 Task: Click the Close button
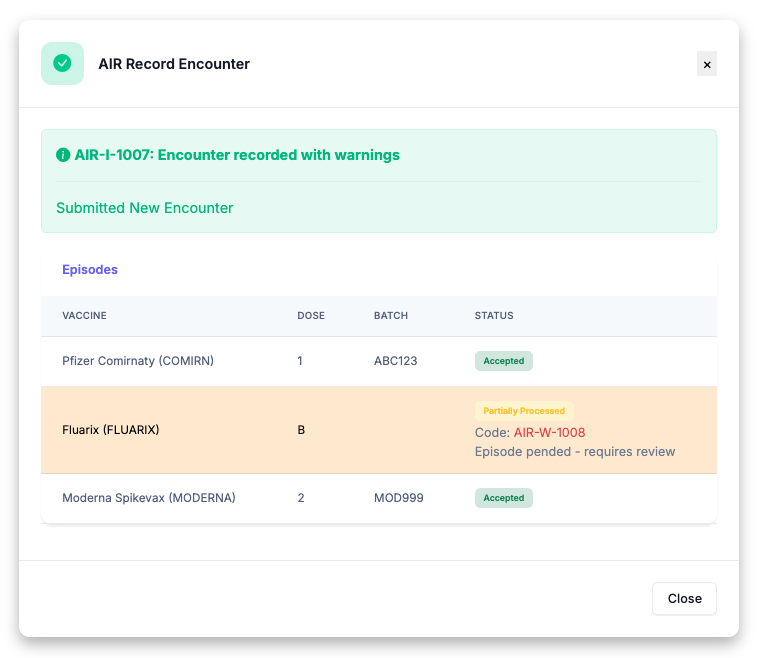click(684, 598)
